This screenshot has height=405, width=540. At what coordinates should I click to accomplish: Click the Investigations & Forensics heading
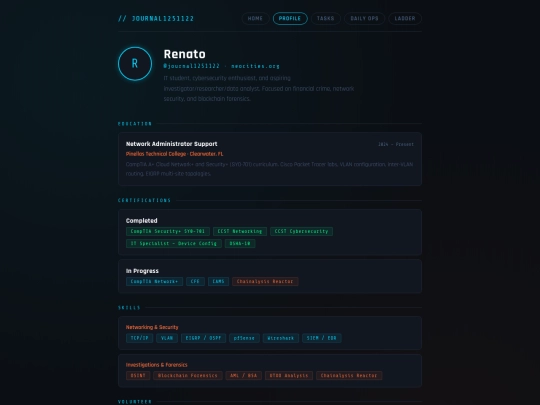[x=156, y=365]
